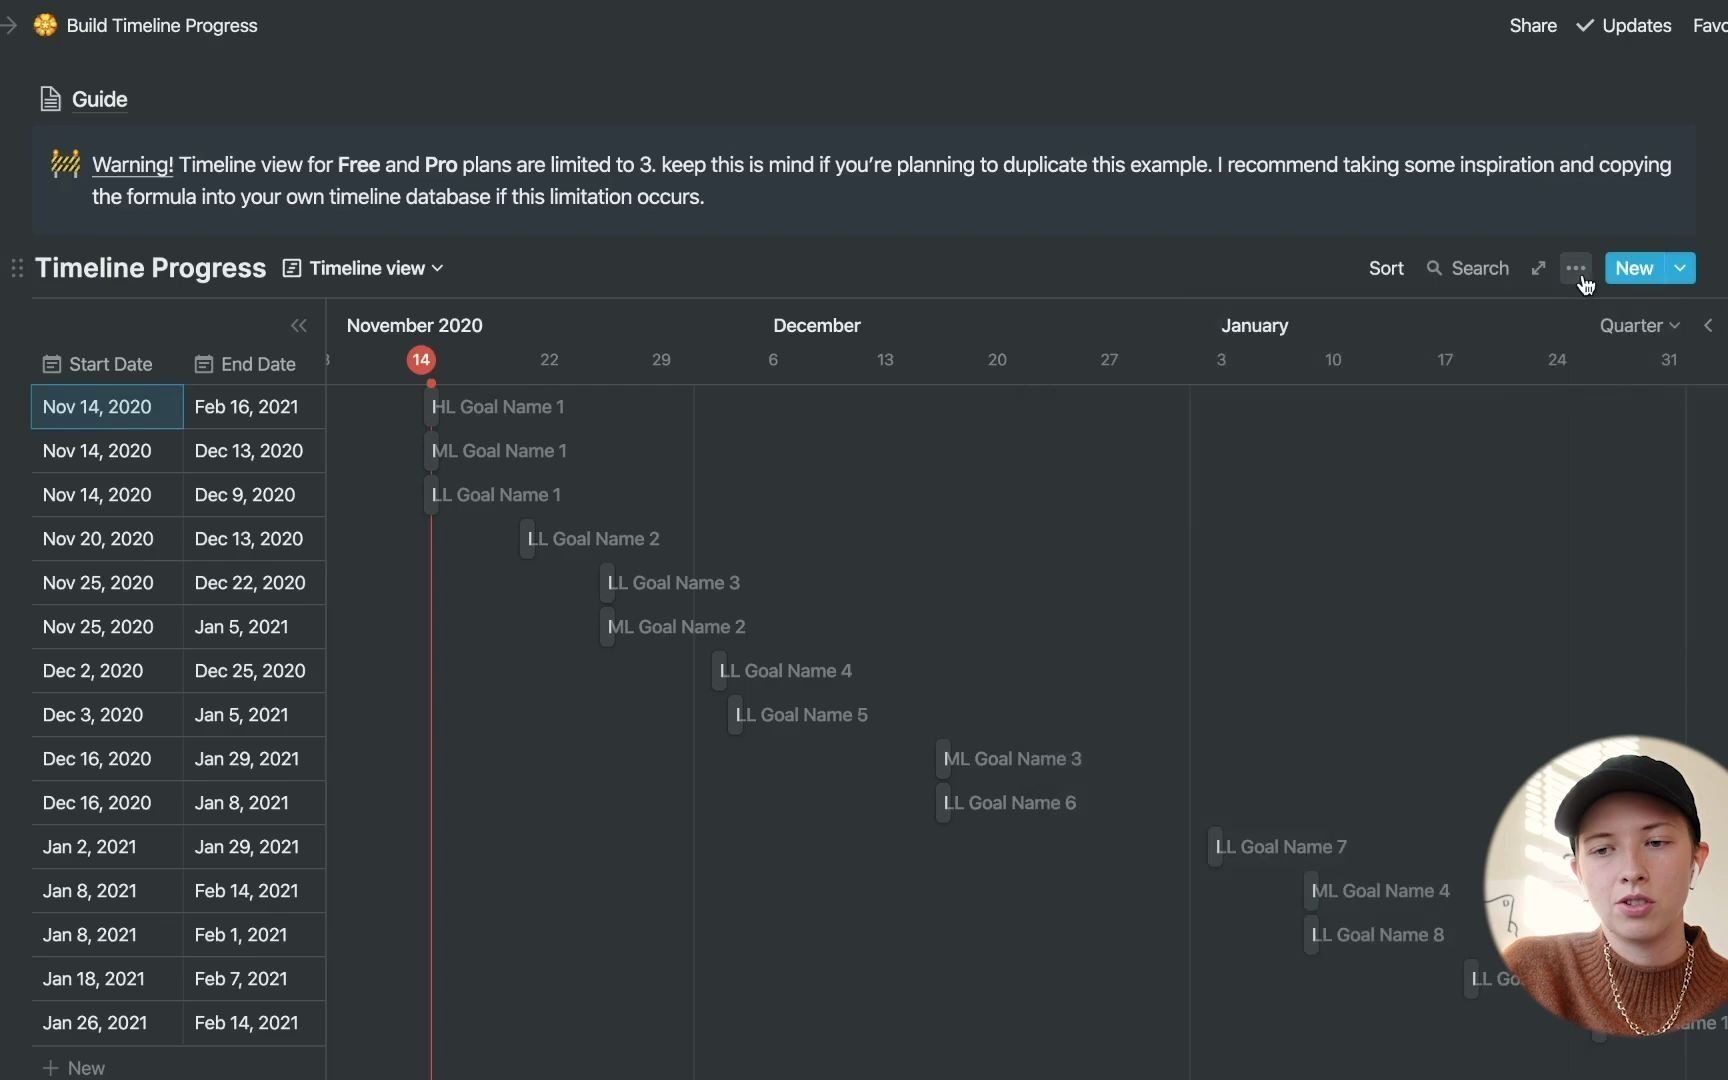The image size is (1728, 1080).
Task: Click the warning emoji in the callout
Action: (64, 165)
